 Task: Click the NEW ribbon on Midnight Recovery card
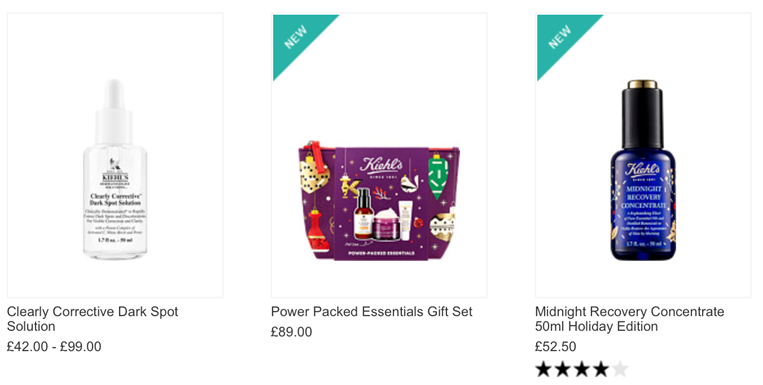[561, 38]
